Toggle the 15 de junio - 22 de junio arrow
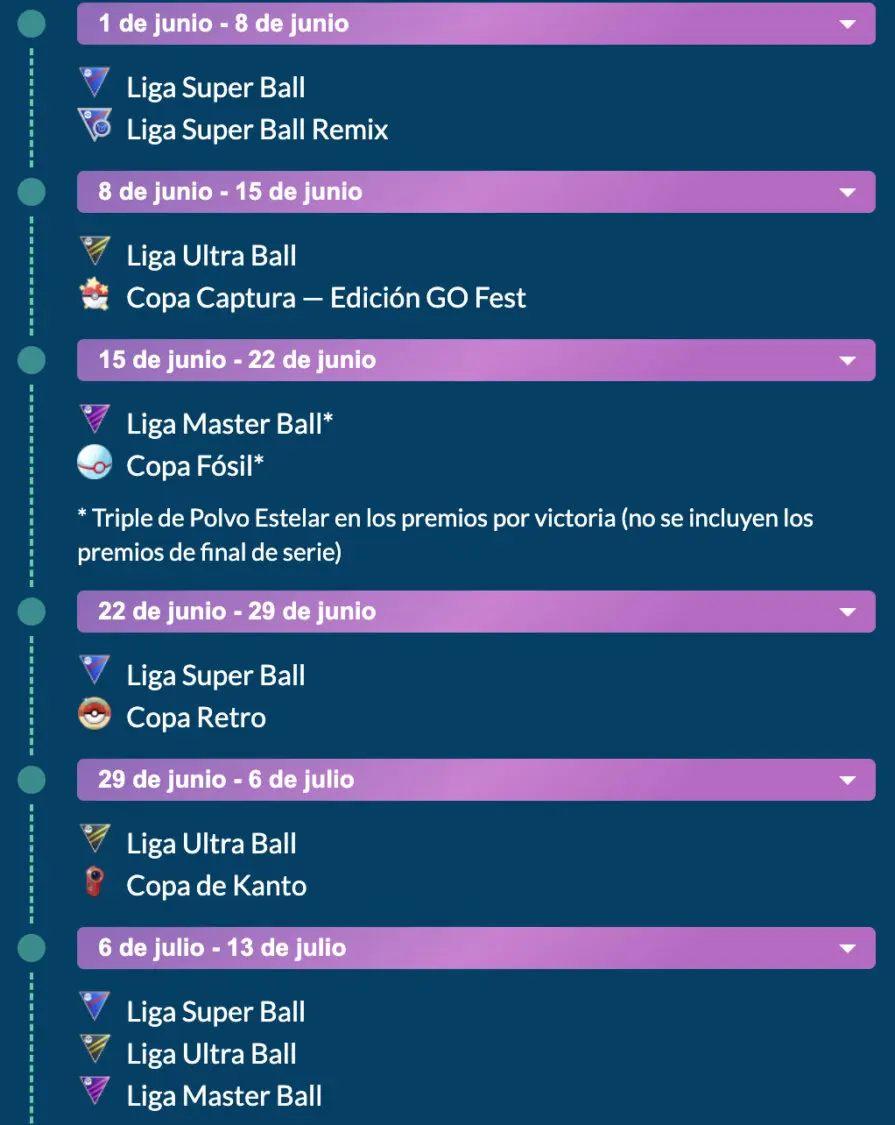 click(848, 360)
